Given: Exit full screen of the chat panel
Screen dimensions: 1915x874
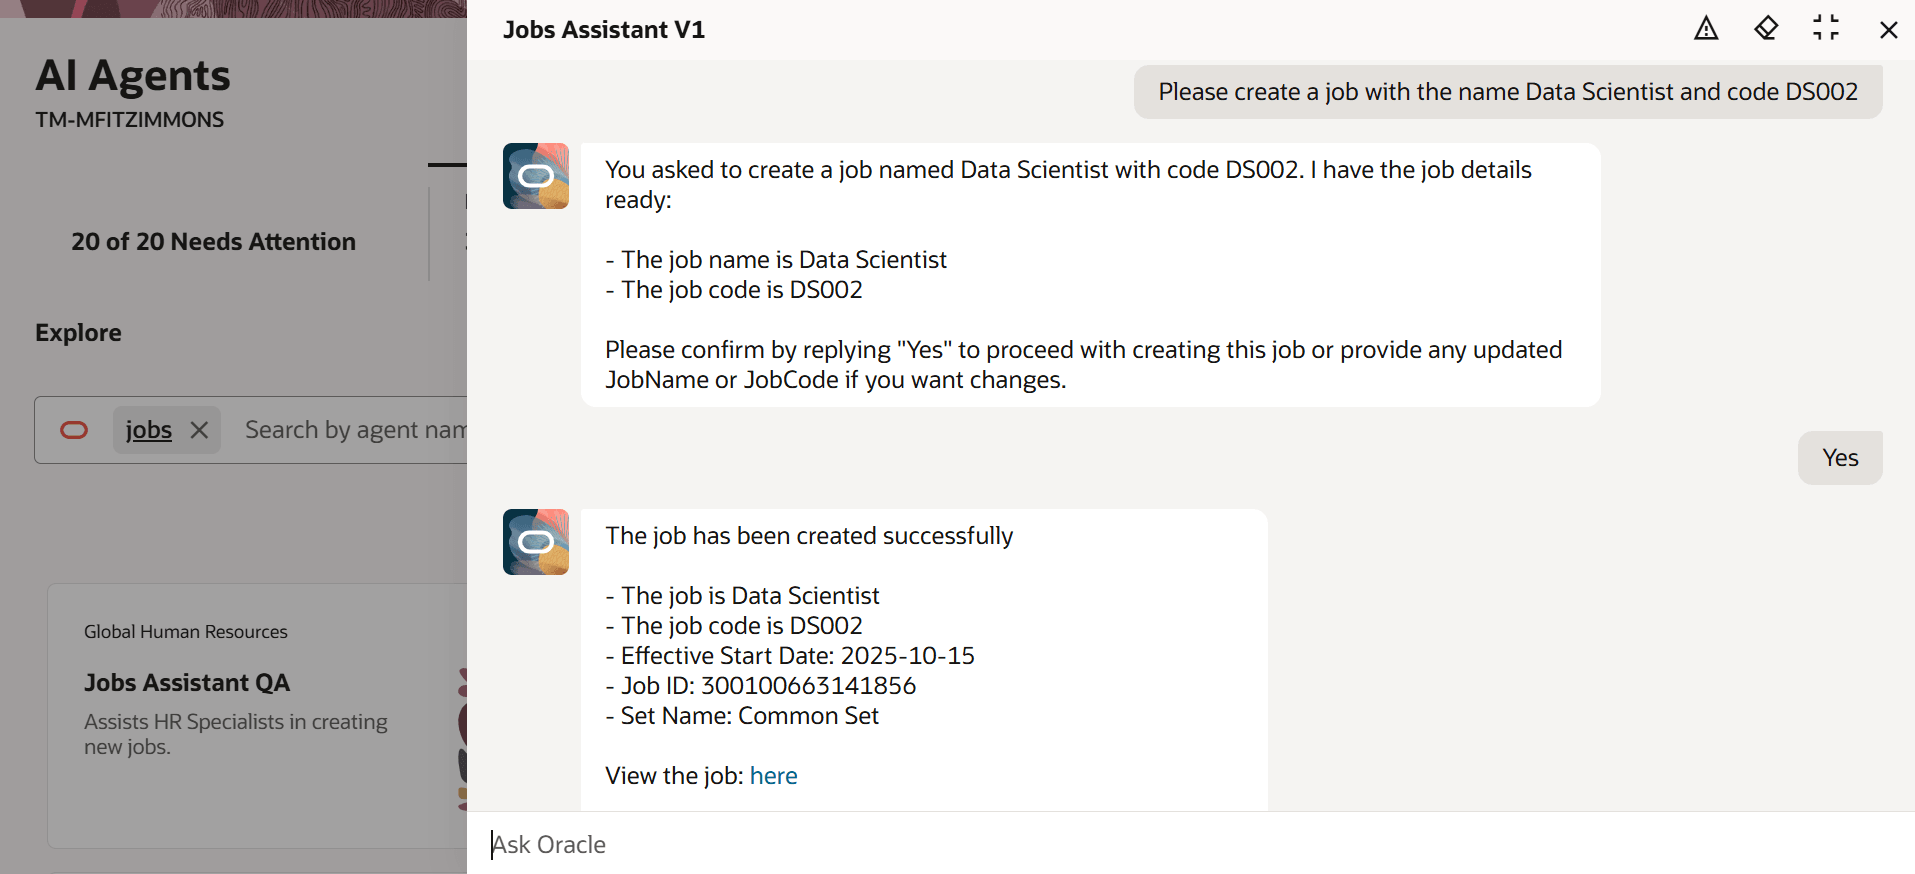Looking at the screenshot, I should [x=1827, y=28].
